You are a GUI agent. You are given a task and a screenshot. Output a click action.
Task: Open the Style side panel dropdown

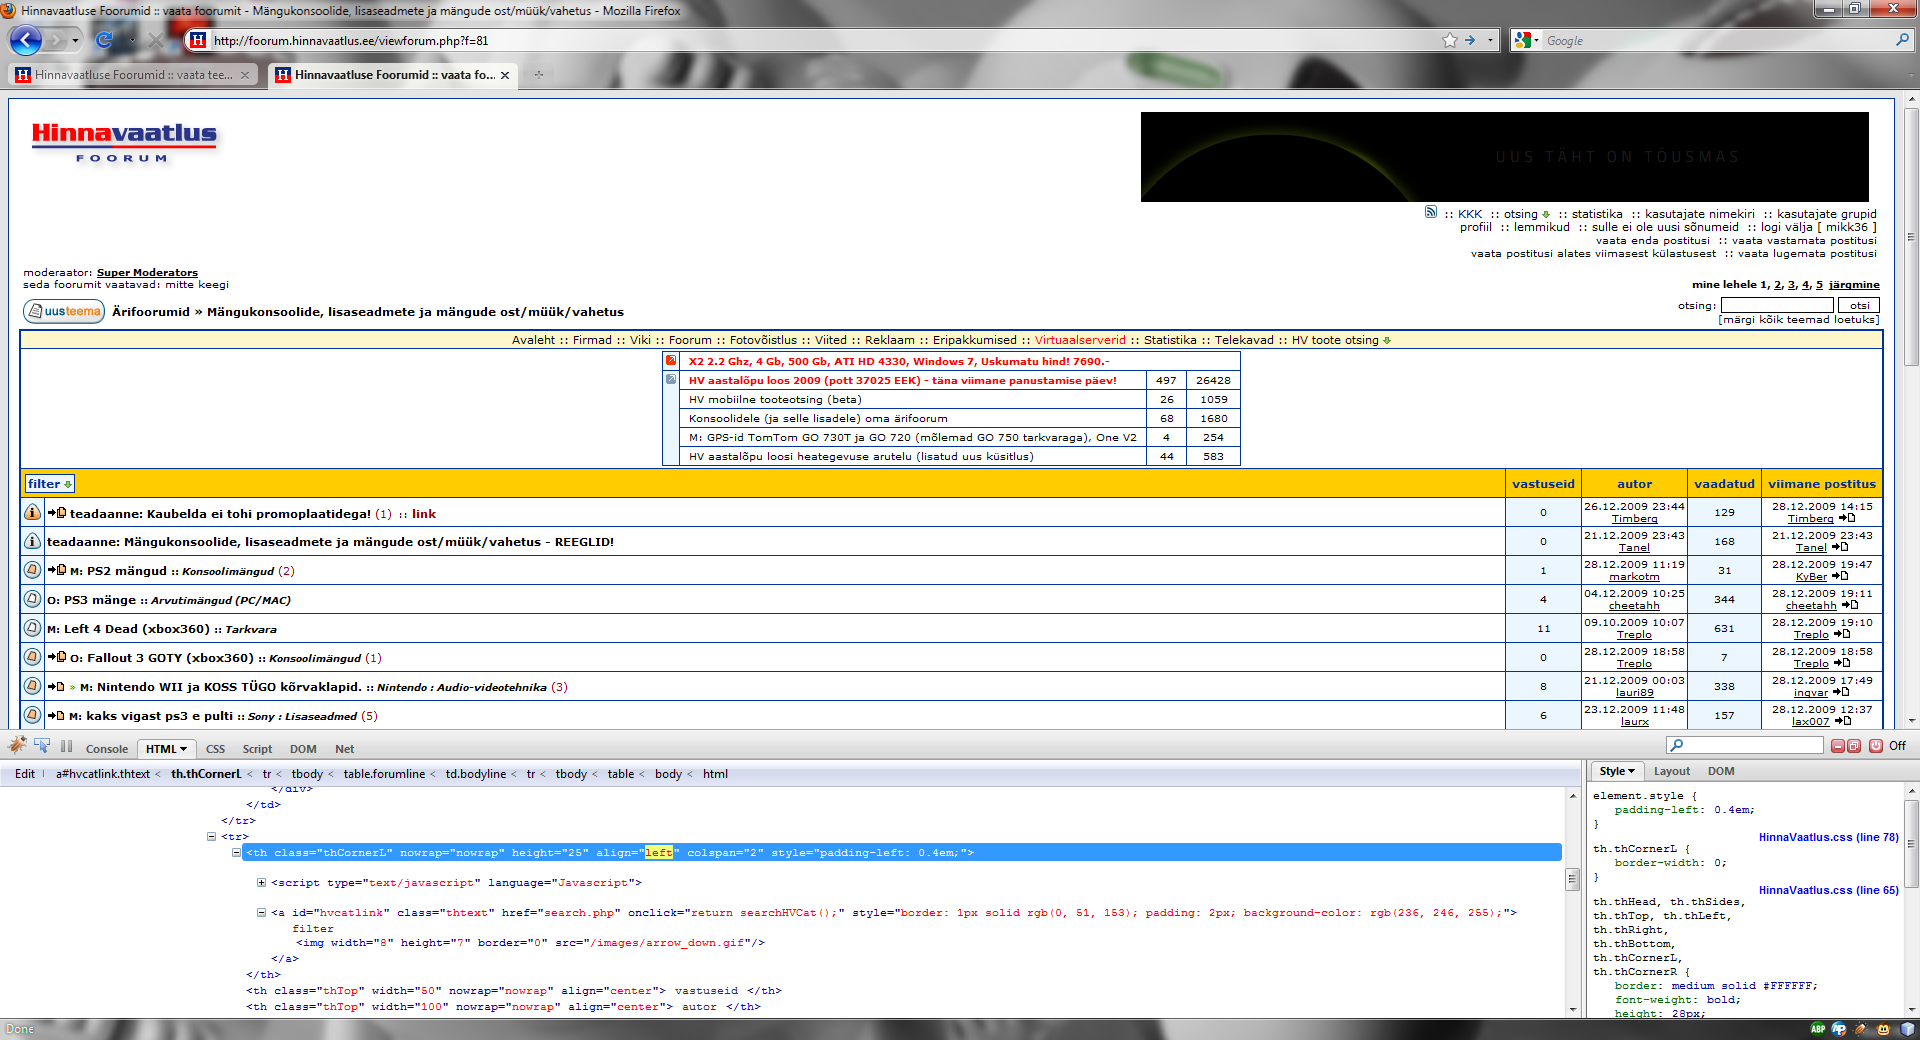[x=1631, y=771]
